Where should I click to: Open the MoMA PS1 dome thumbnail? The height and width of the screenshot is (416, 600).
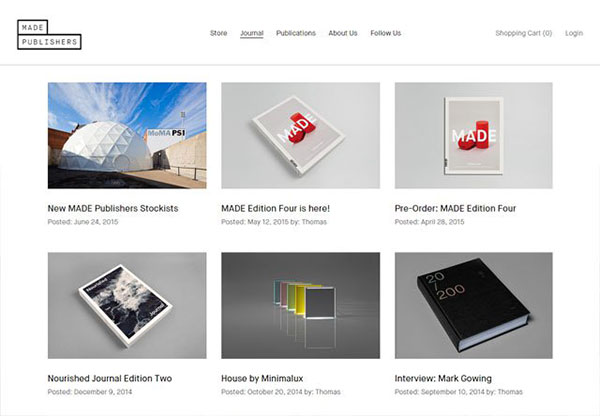tap(127, 135)
